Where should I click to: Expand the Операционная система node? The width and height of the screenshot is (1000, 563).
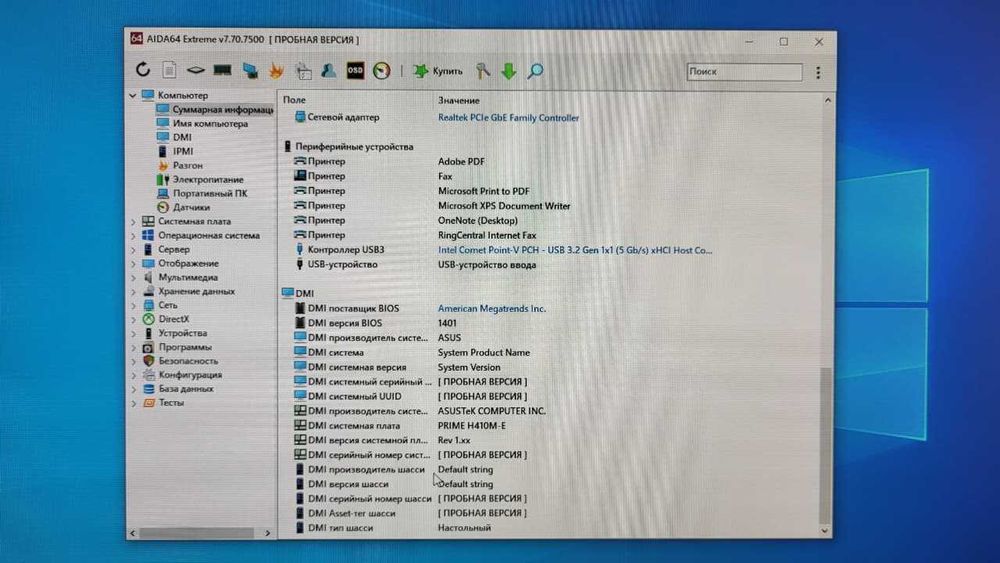pos(133,236)
